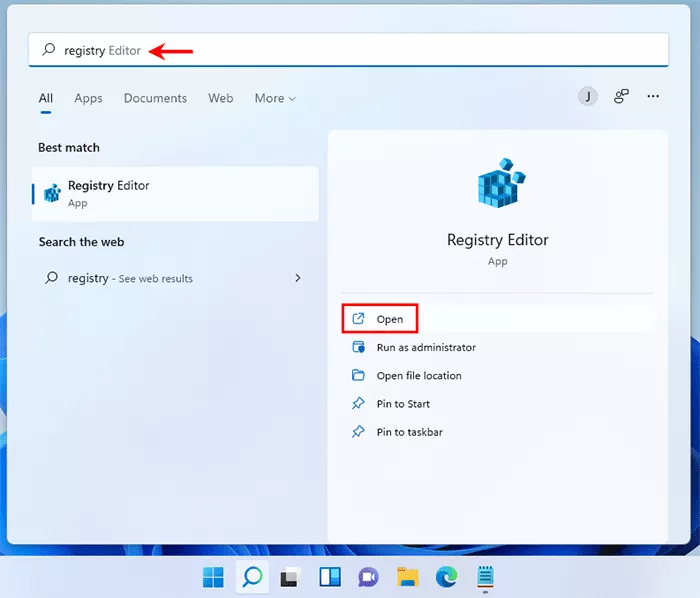Image resolution: width=700 pixels, height=598 pixels.
Task: Click Open for Registry Editor
Action: pyautogui.click(x=389, y=319)
